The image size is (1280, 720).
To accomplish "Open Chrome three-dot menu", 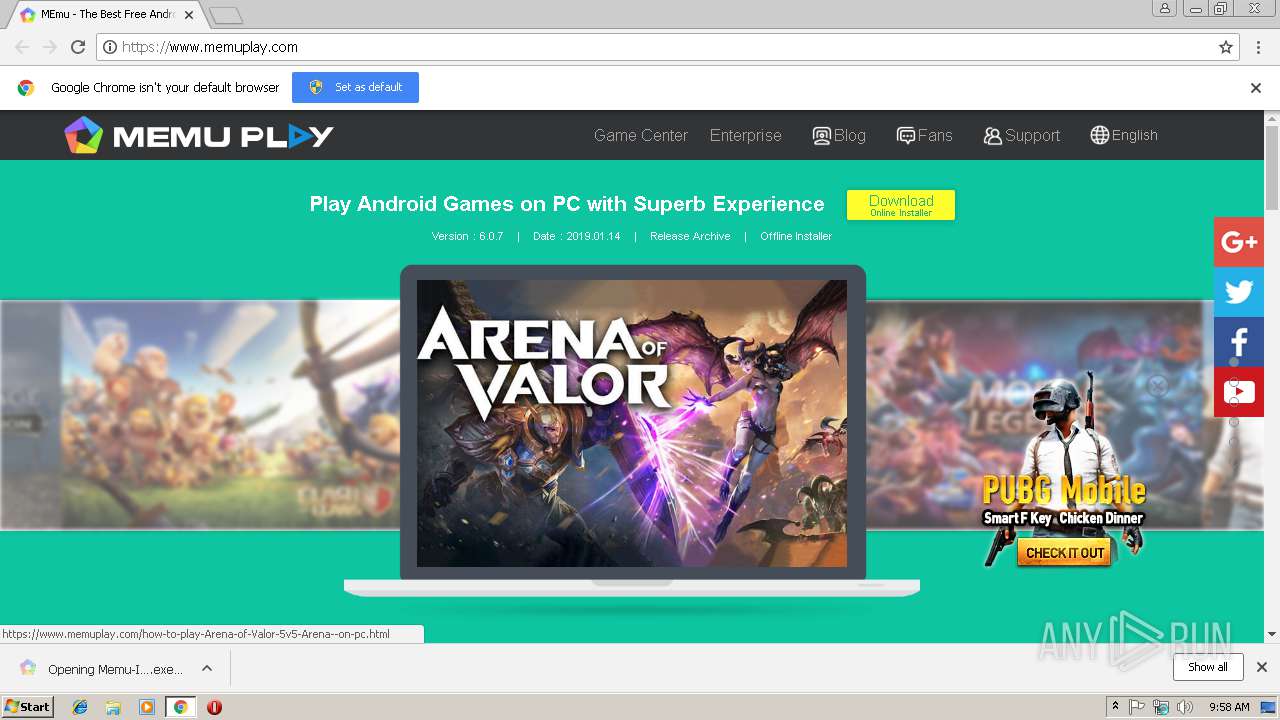I will coord(1258,47).
